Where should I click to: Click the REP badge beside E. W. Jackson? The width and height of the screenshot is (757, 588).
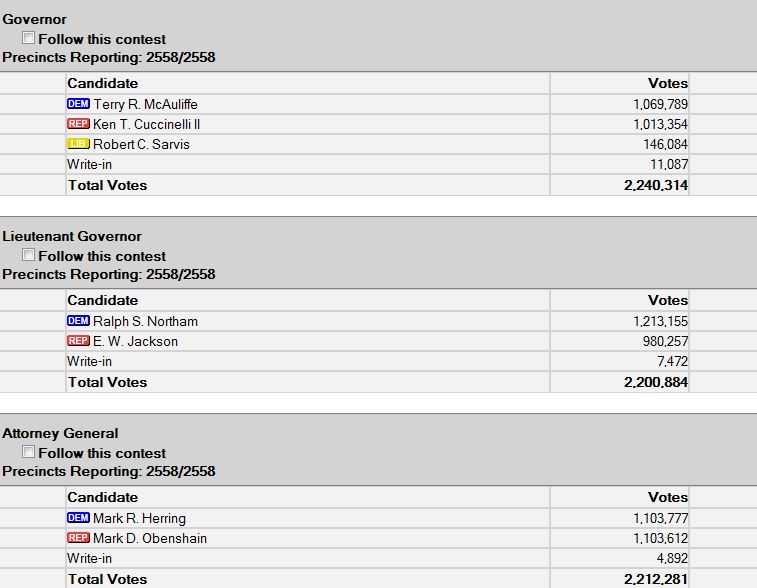(x=78, y=341)
